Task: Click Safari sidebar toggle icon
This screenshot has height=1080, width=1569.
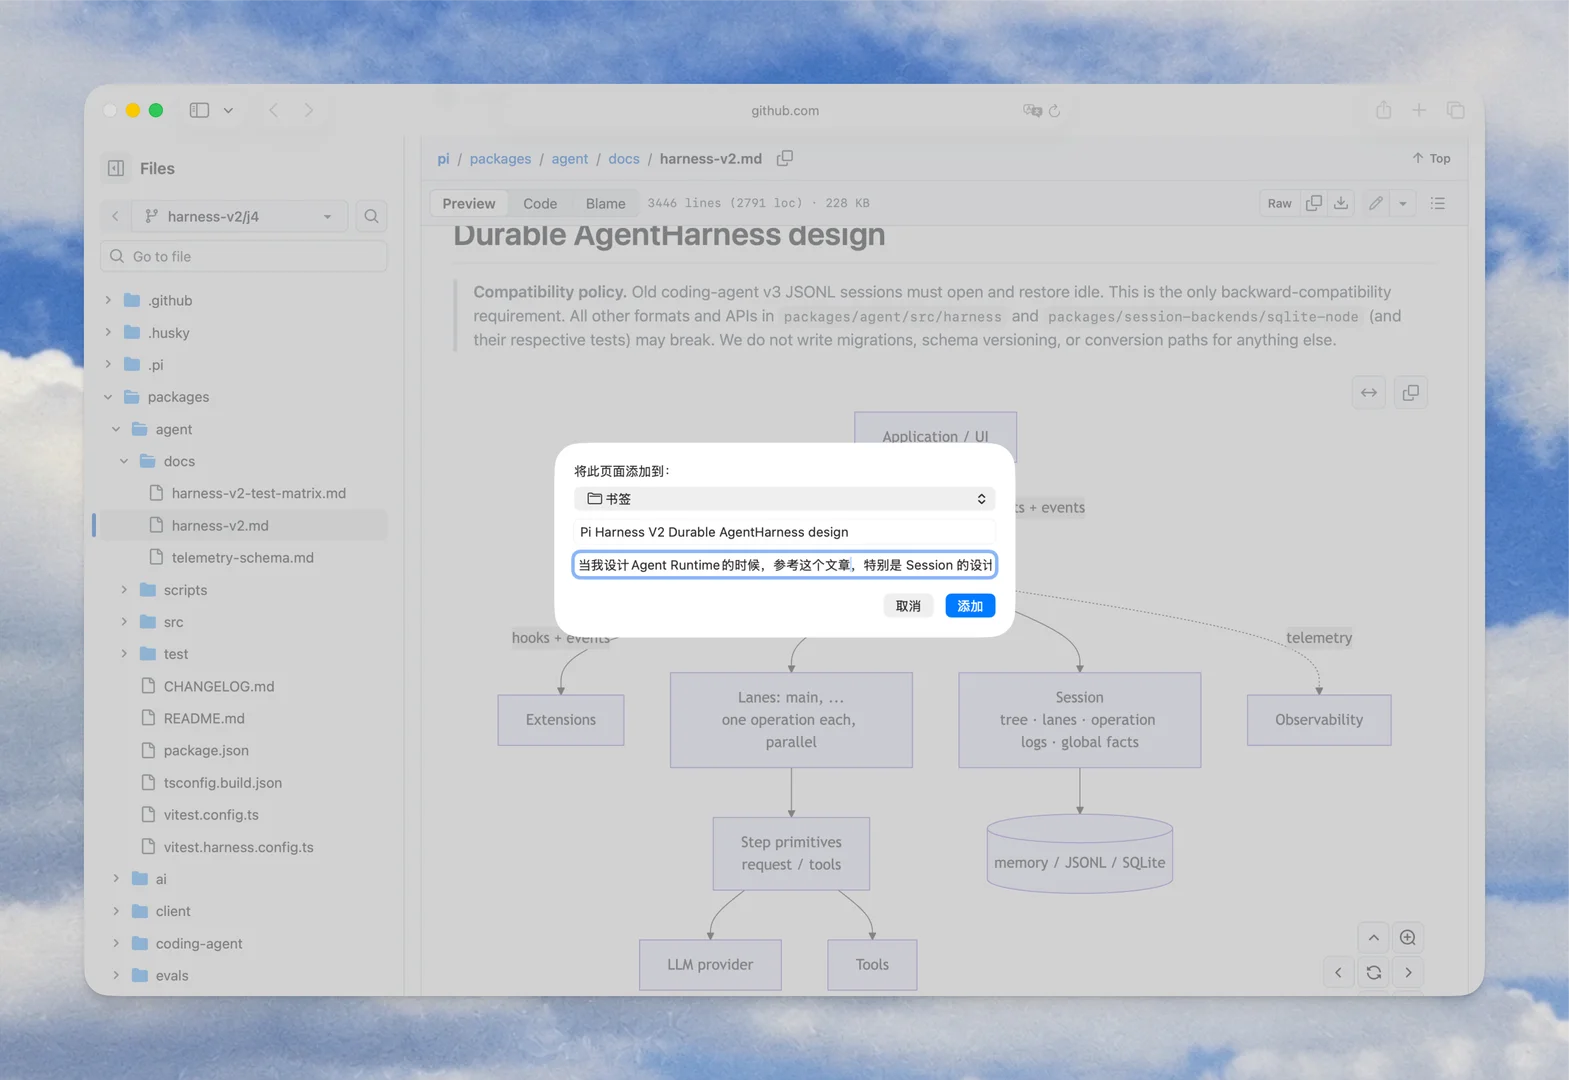Action: (x=199, y=110)
